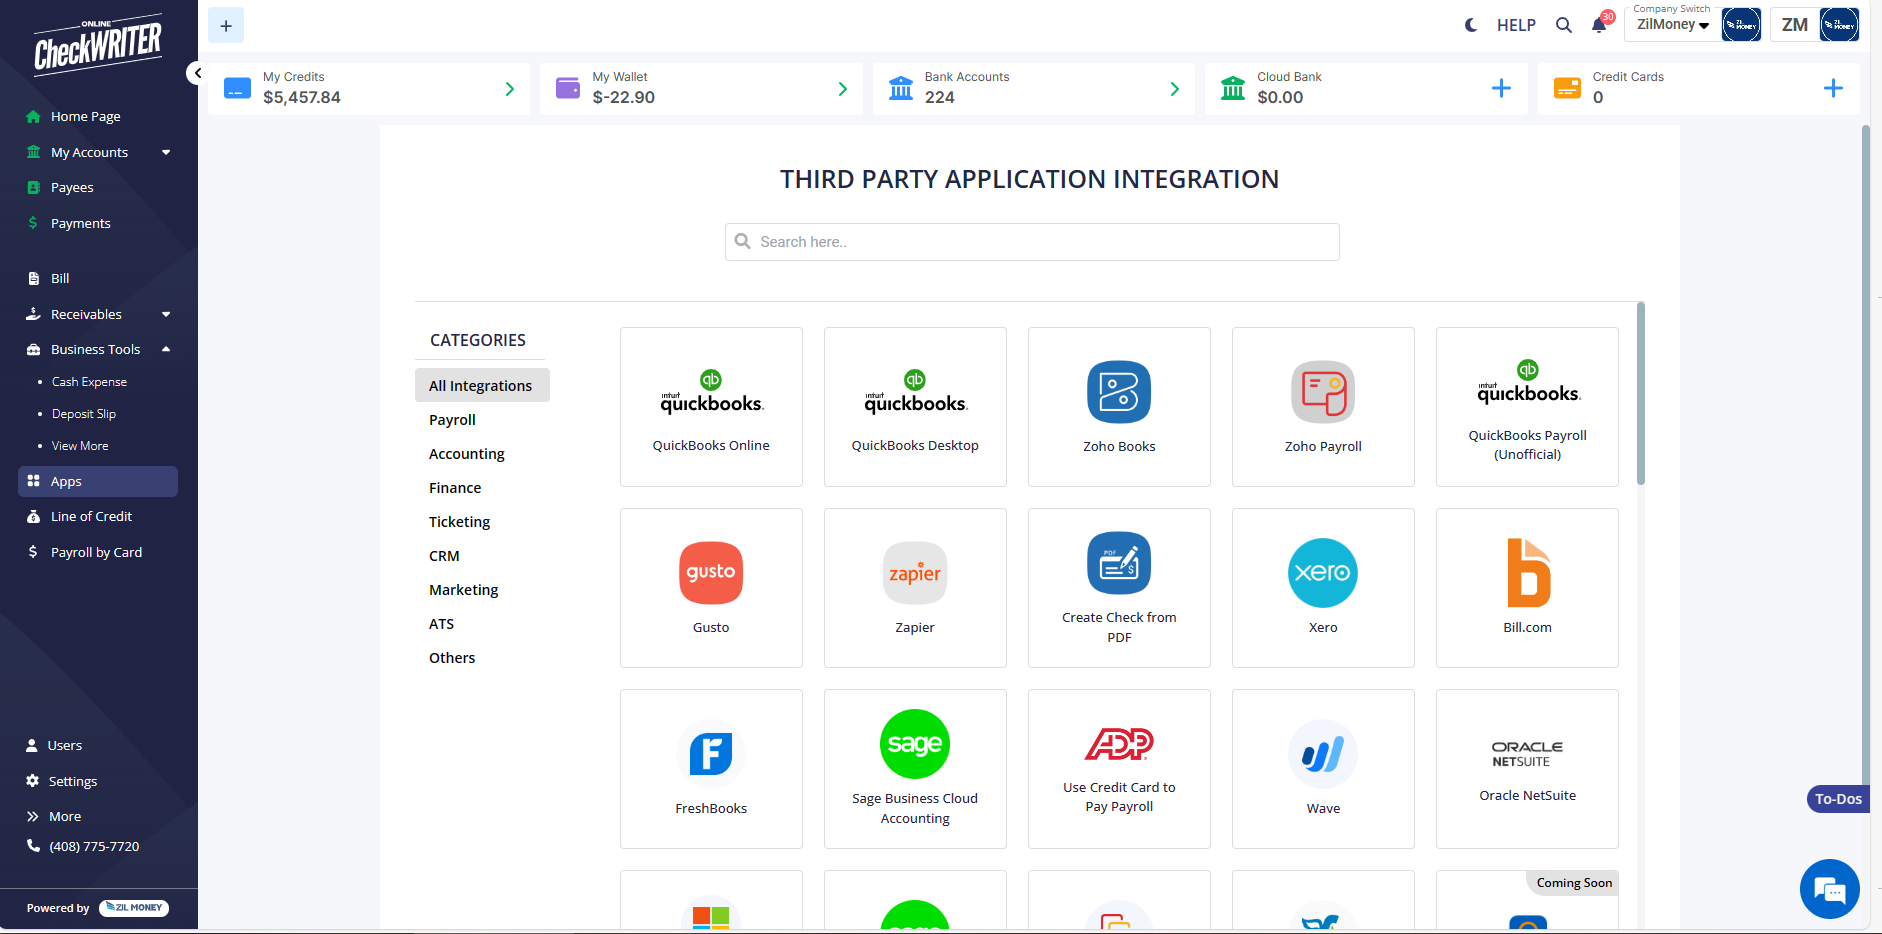
Task: Open QuickBooks Payroll (Unofficial) card
Action: 1527,407
